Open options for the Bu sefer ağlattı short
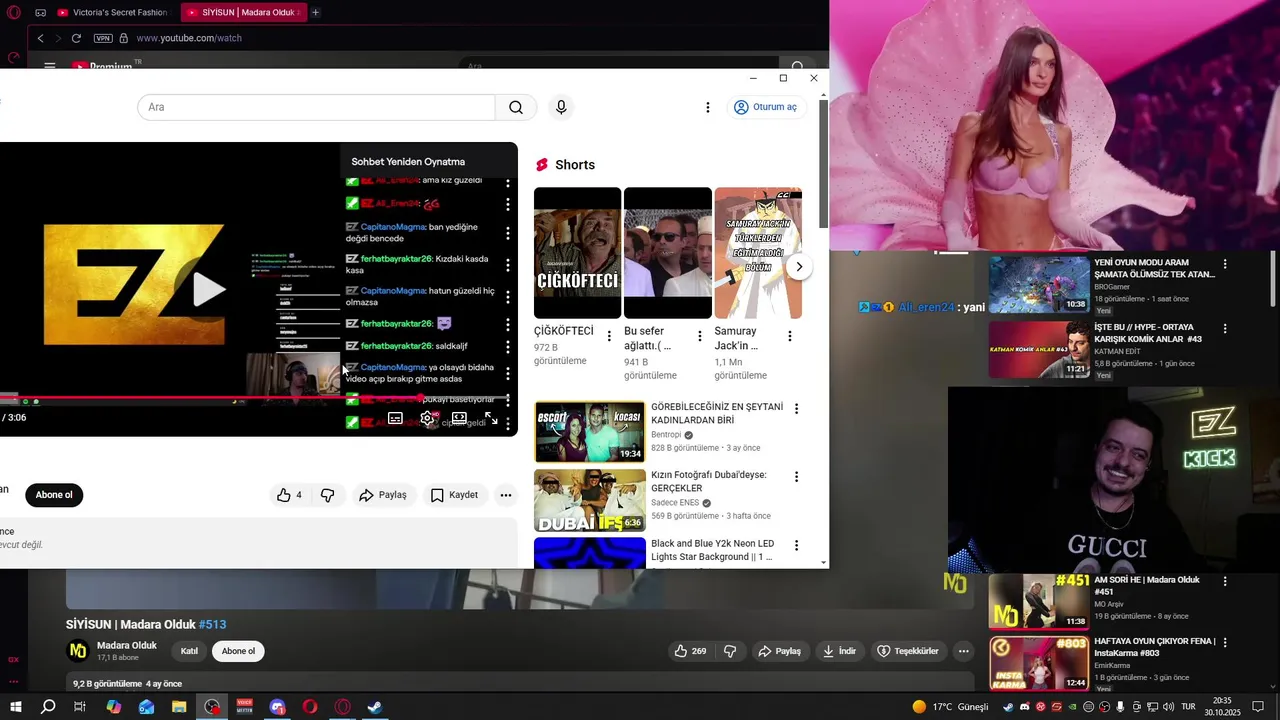 click(x=699, y=336)
